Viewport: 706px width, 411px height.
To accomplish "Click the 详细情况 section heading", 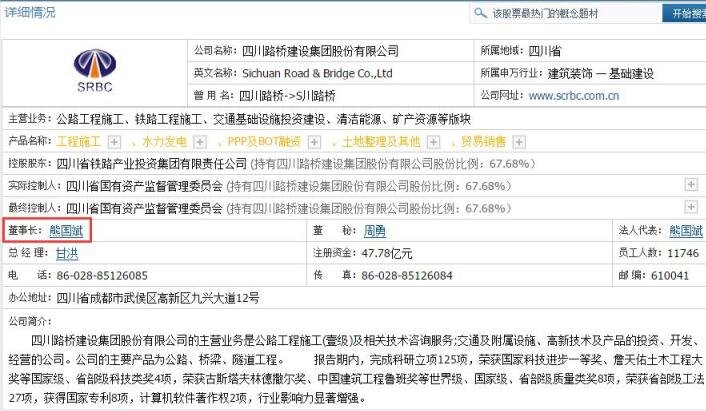I will tap(30, 12).
